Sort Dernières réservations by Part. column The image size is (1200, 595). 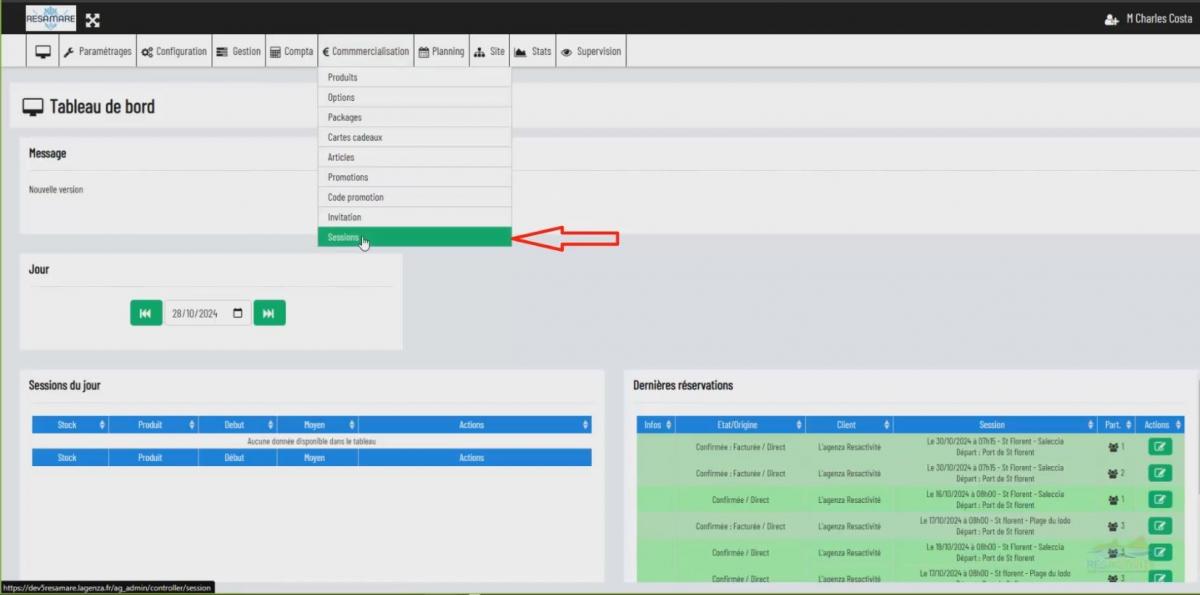point(1117,425)
